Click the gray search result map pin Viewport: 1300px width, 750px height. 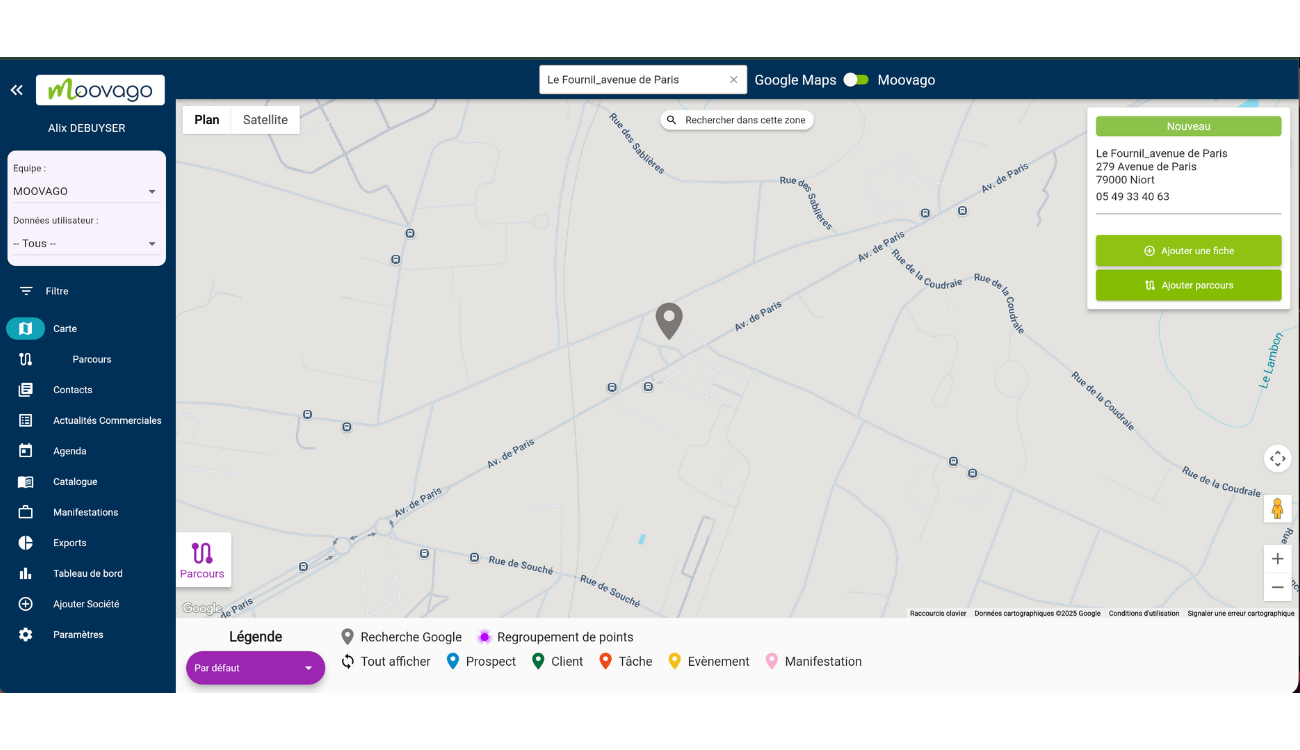(x=668, y=320)
